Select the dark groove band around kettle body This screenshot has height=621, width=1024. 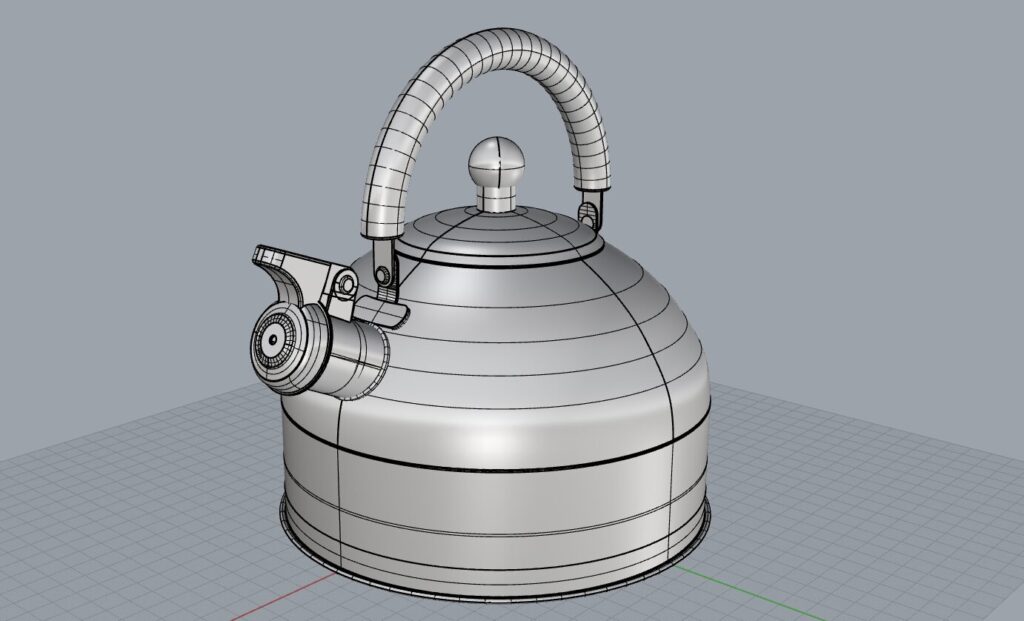coord(500,464)
